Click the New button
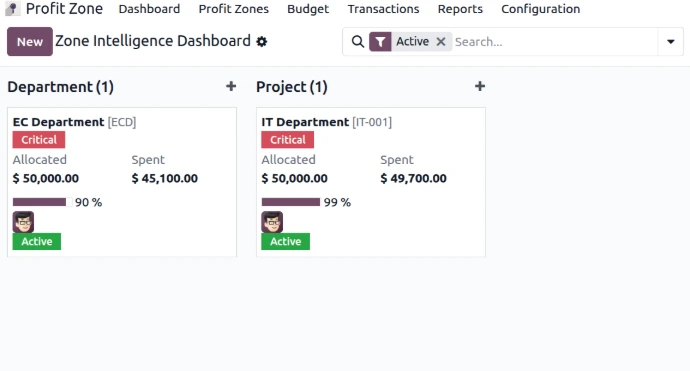Image resolution: width=690 pixels, height=371 pixels. tap(30, 42)
